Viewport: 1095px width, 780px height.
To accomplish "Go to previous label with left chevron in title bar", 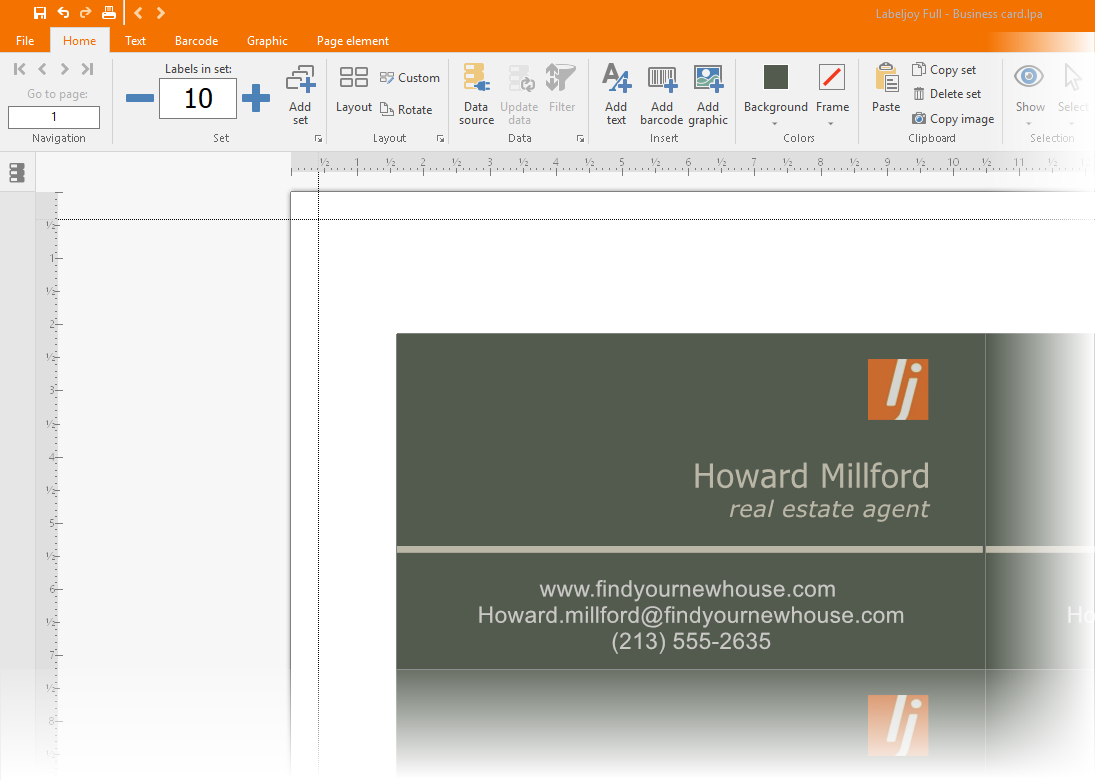I will coord(138,13).
